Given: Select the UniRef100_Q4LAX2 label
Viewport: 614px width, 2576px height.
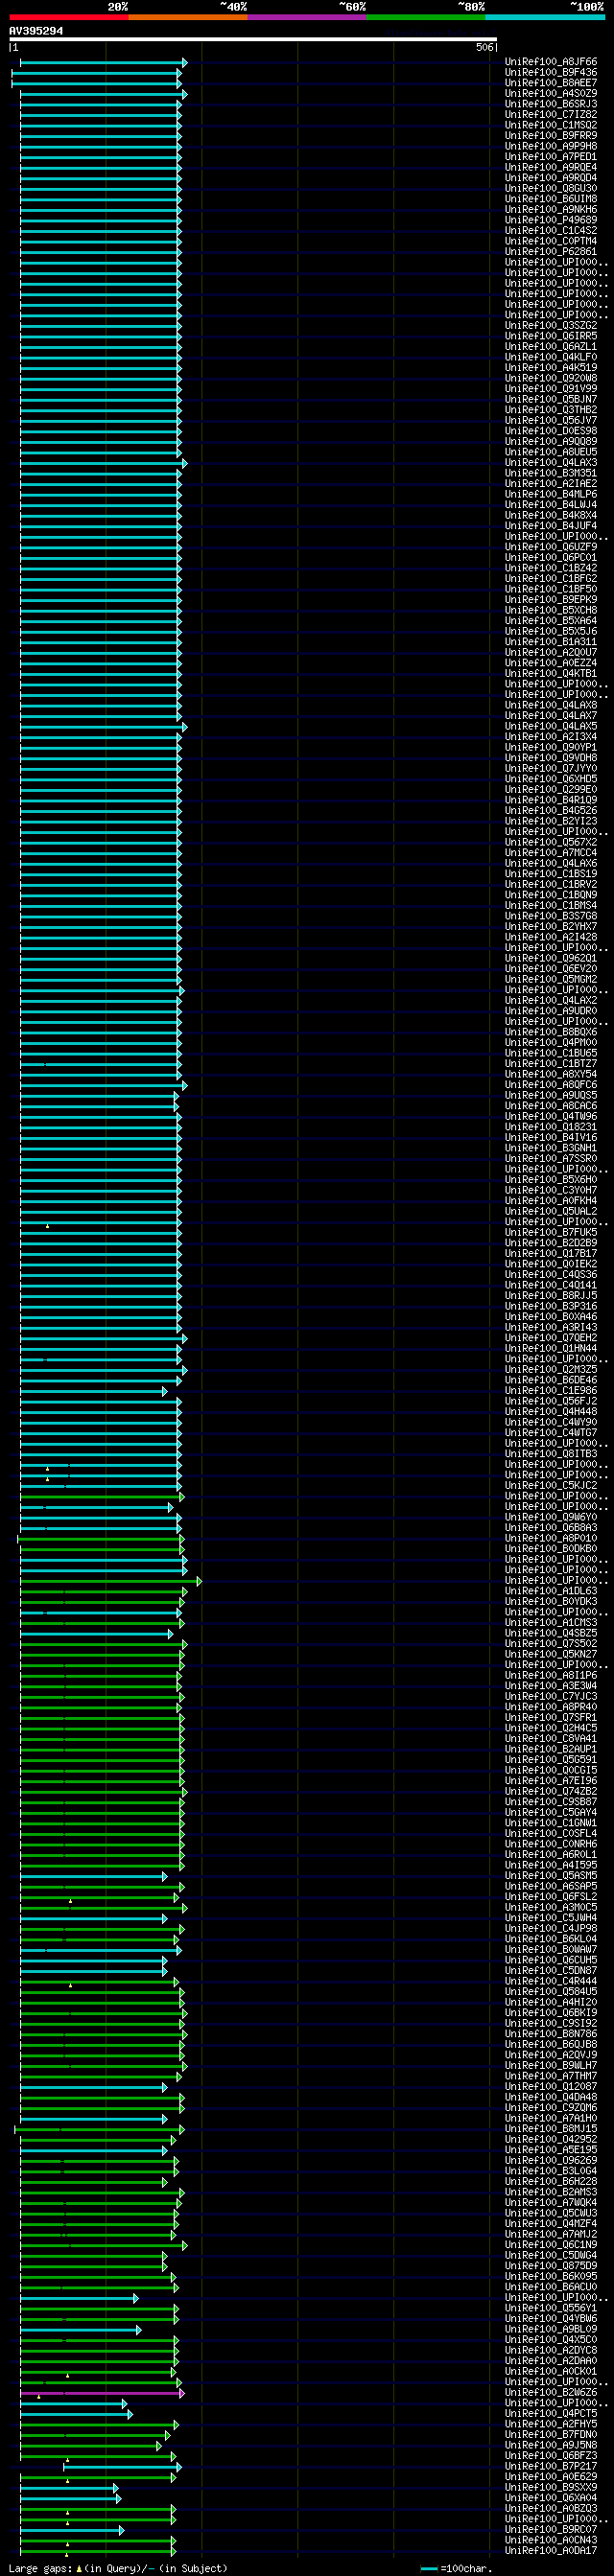Looking at the screenshot, I should (x=551, y=1000).
